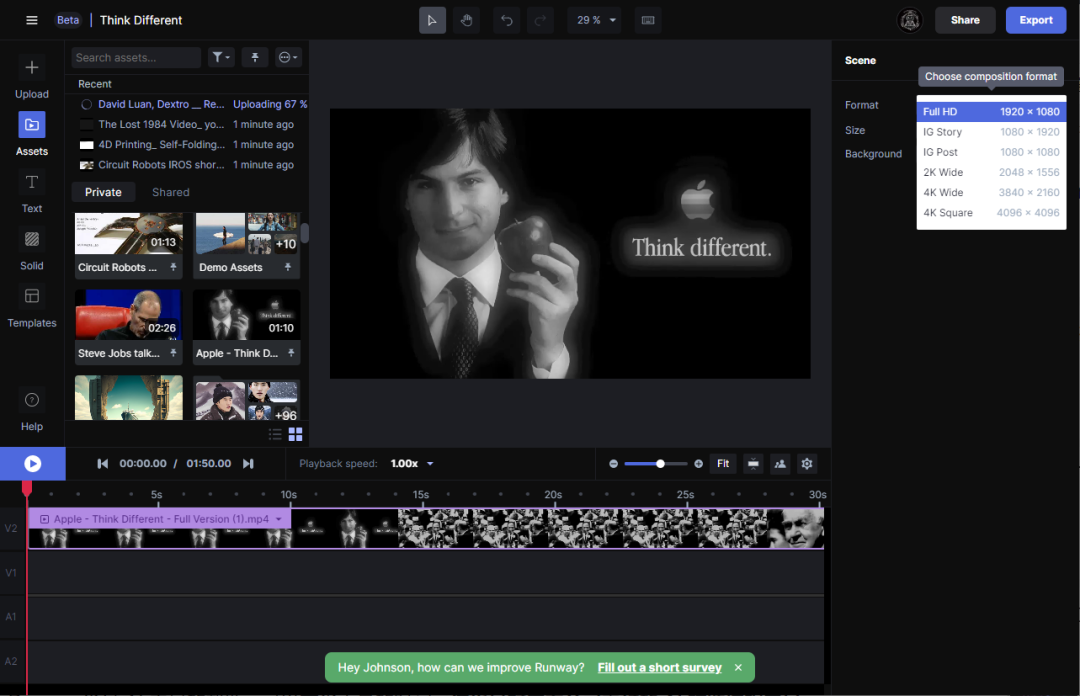Open the playback speed 1.00x dropdown
Screen dimensions: 1080x696
pos(412,464)
